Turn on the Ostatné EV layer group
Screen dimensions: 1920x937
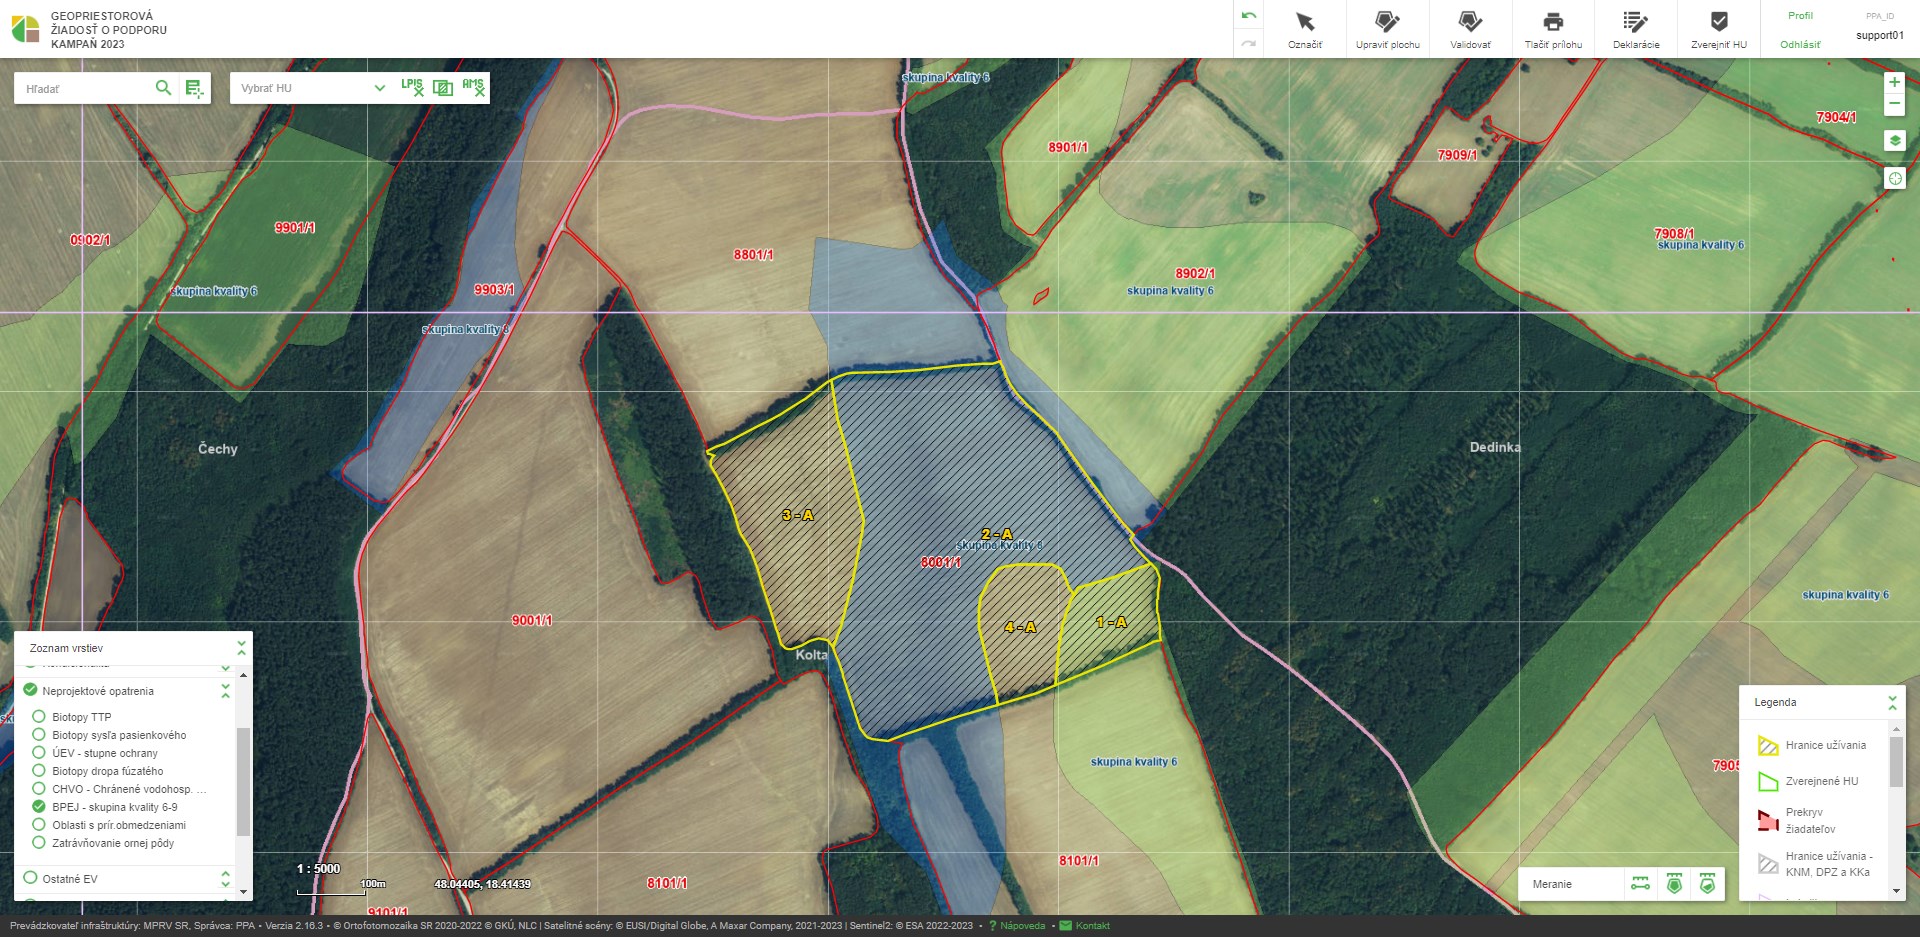click(30, 879)
